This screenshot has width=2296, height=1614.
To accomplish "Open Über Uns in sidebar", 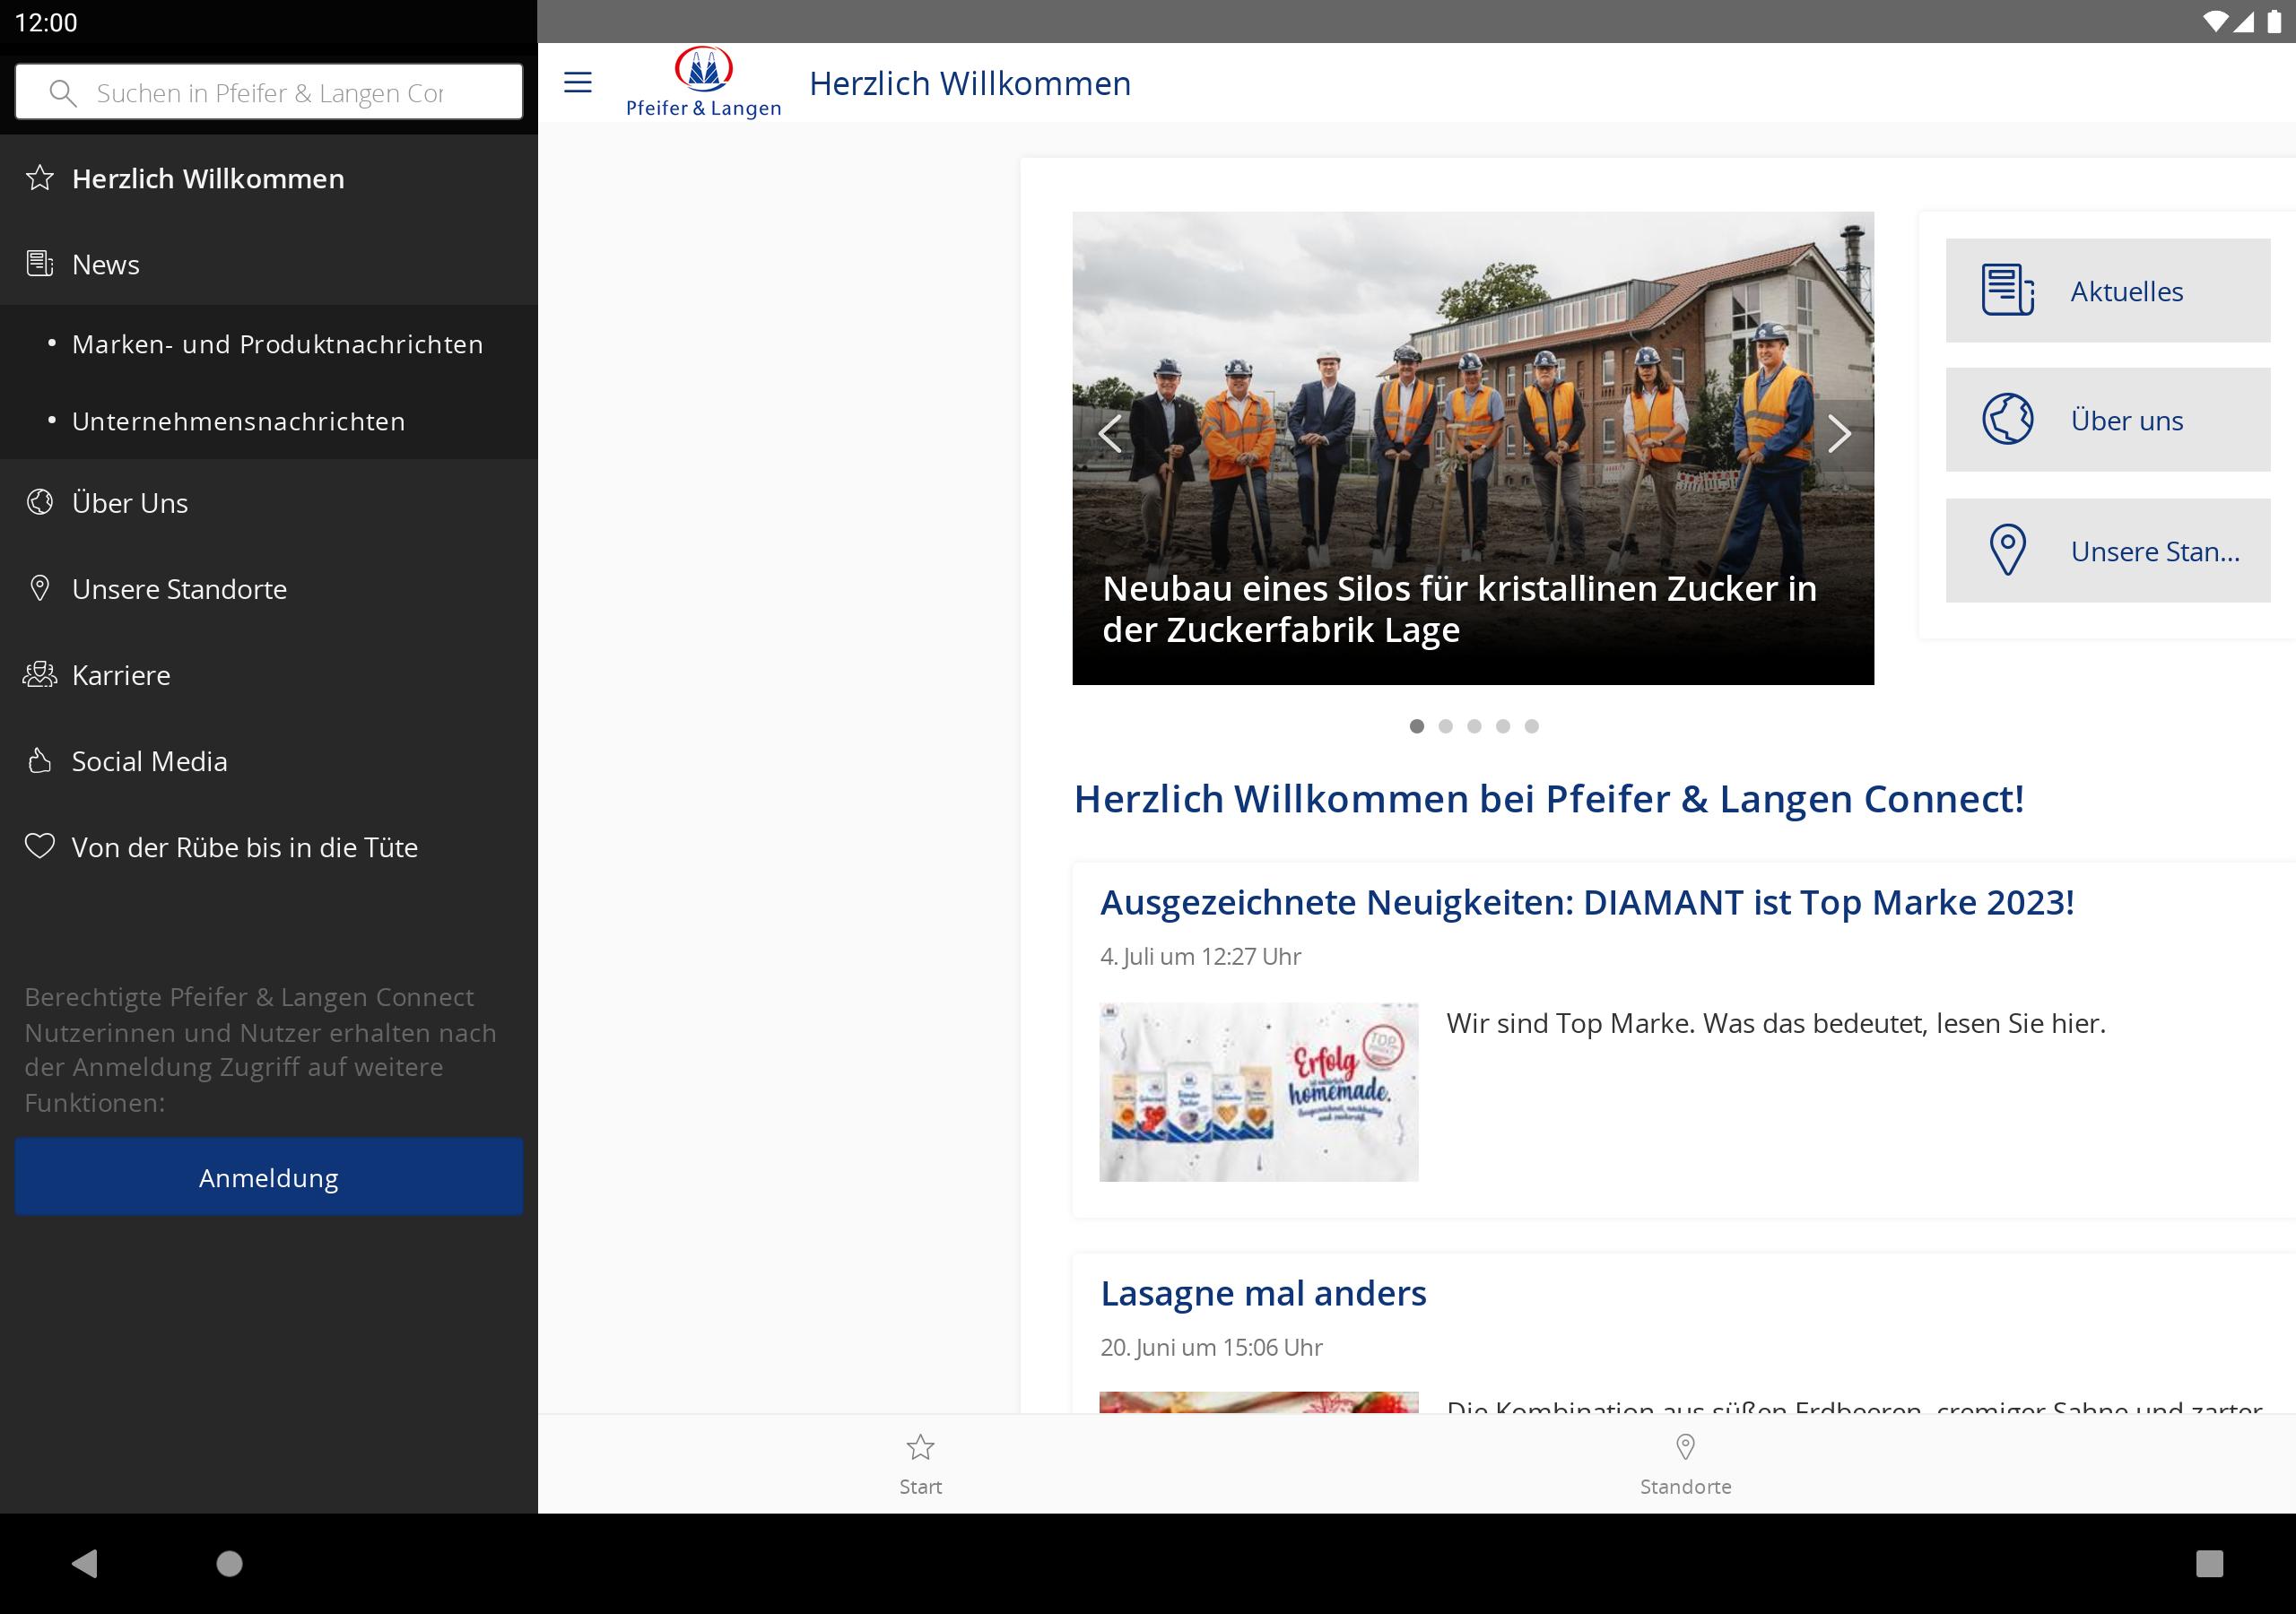I will 269,503.
